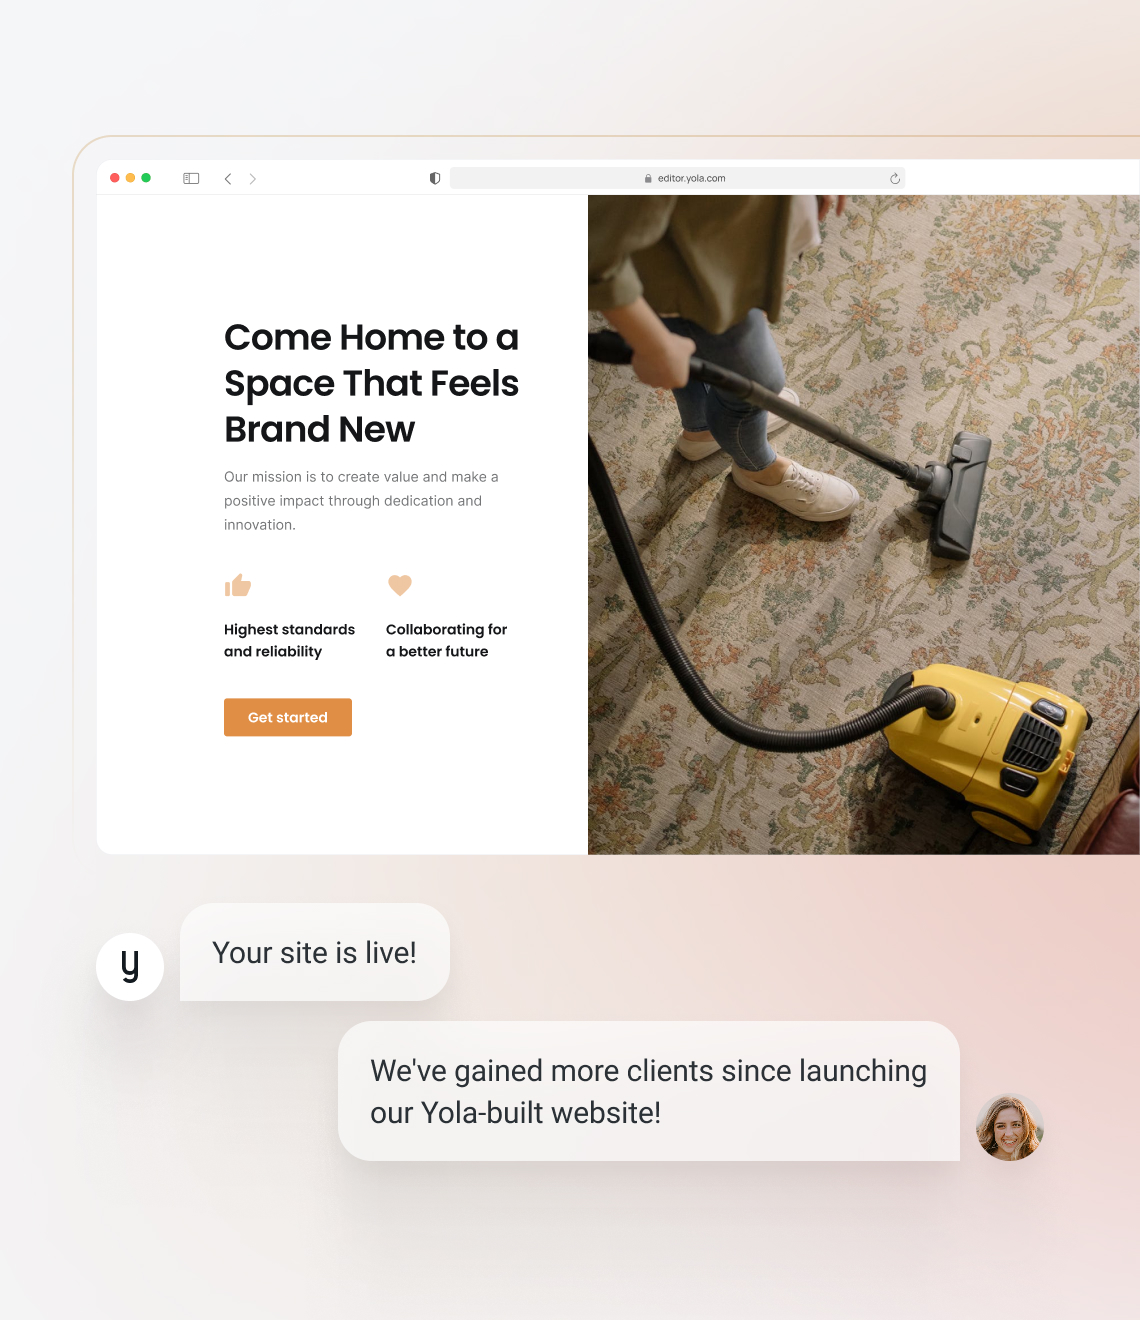Open site details via the lock dropdown

click(x=648, y=177)
